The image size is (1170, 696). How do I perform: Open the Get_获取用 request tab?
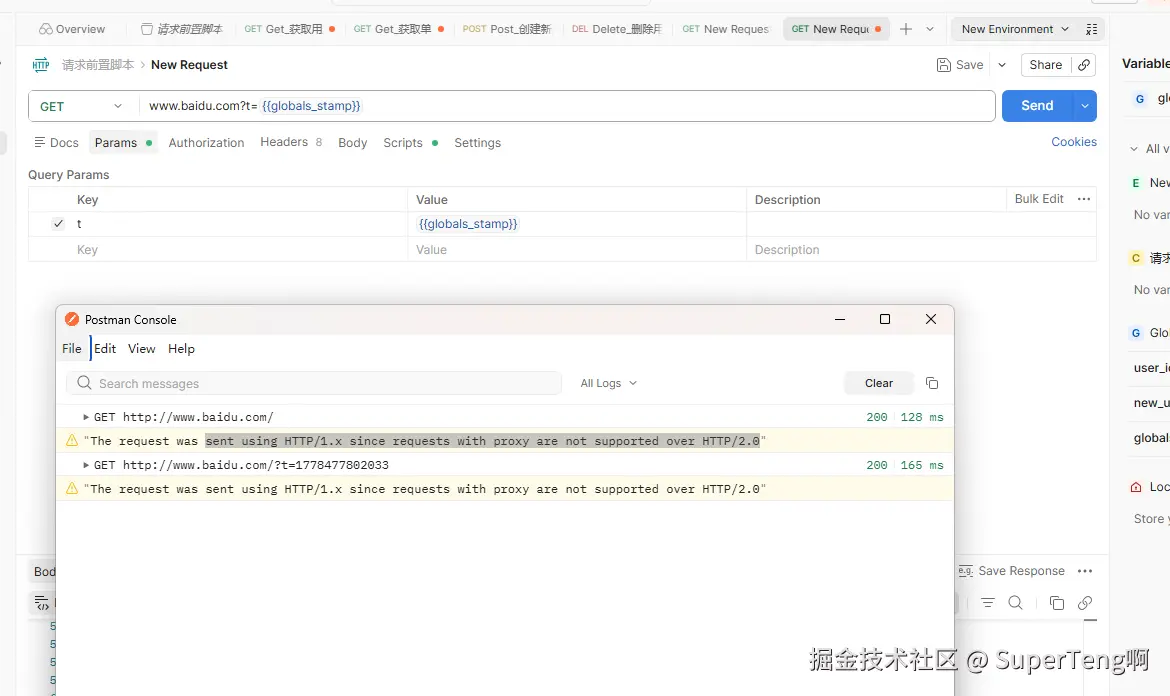pyautogui.click(x=290, y=29)
